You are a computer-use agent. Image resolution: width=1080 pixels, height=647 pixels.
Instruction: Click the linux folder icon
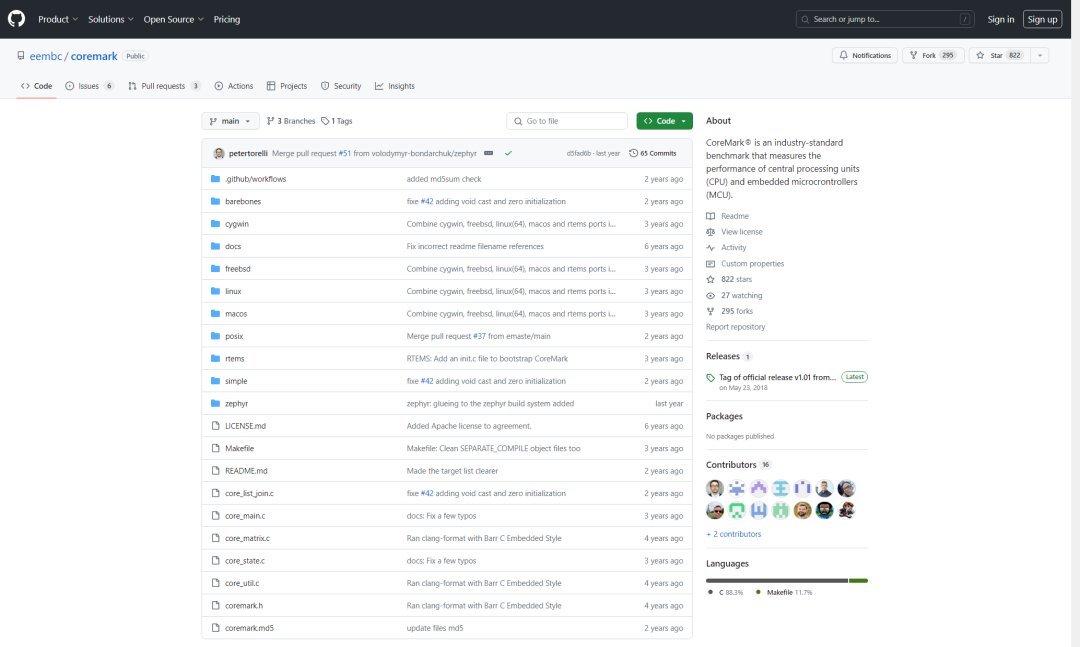pyautogui.click(x=216, y=291)
